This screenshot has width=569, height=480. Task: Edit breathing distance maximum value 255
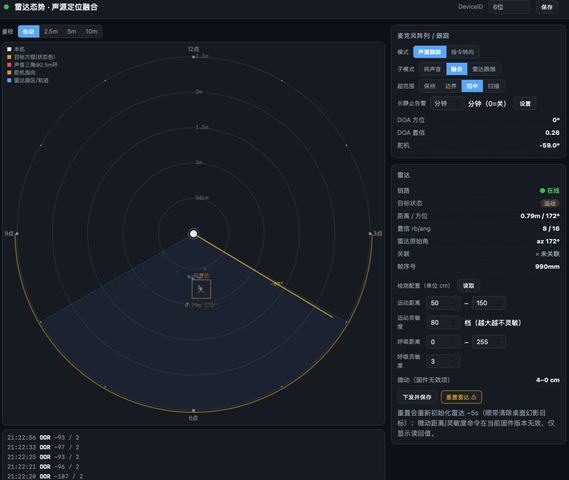[x=489, y=342]
